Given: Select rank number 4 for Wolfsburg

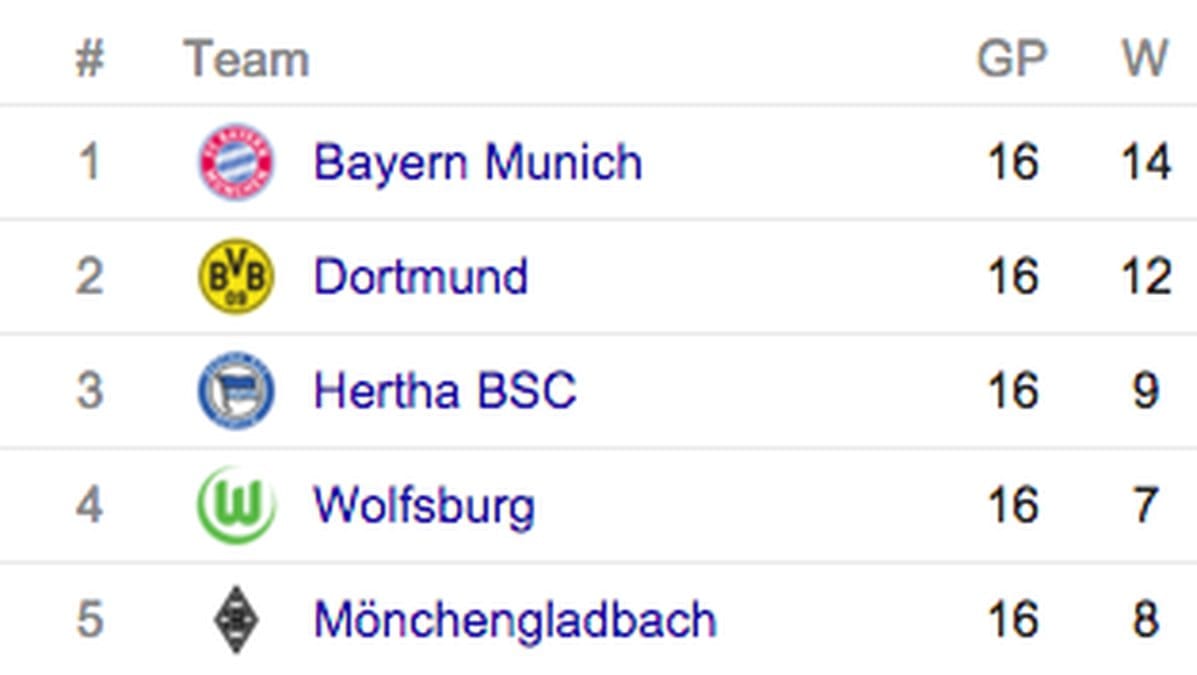Looking at the screenshot, I should [x=89, y=505].
